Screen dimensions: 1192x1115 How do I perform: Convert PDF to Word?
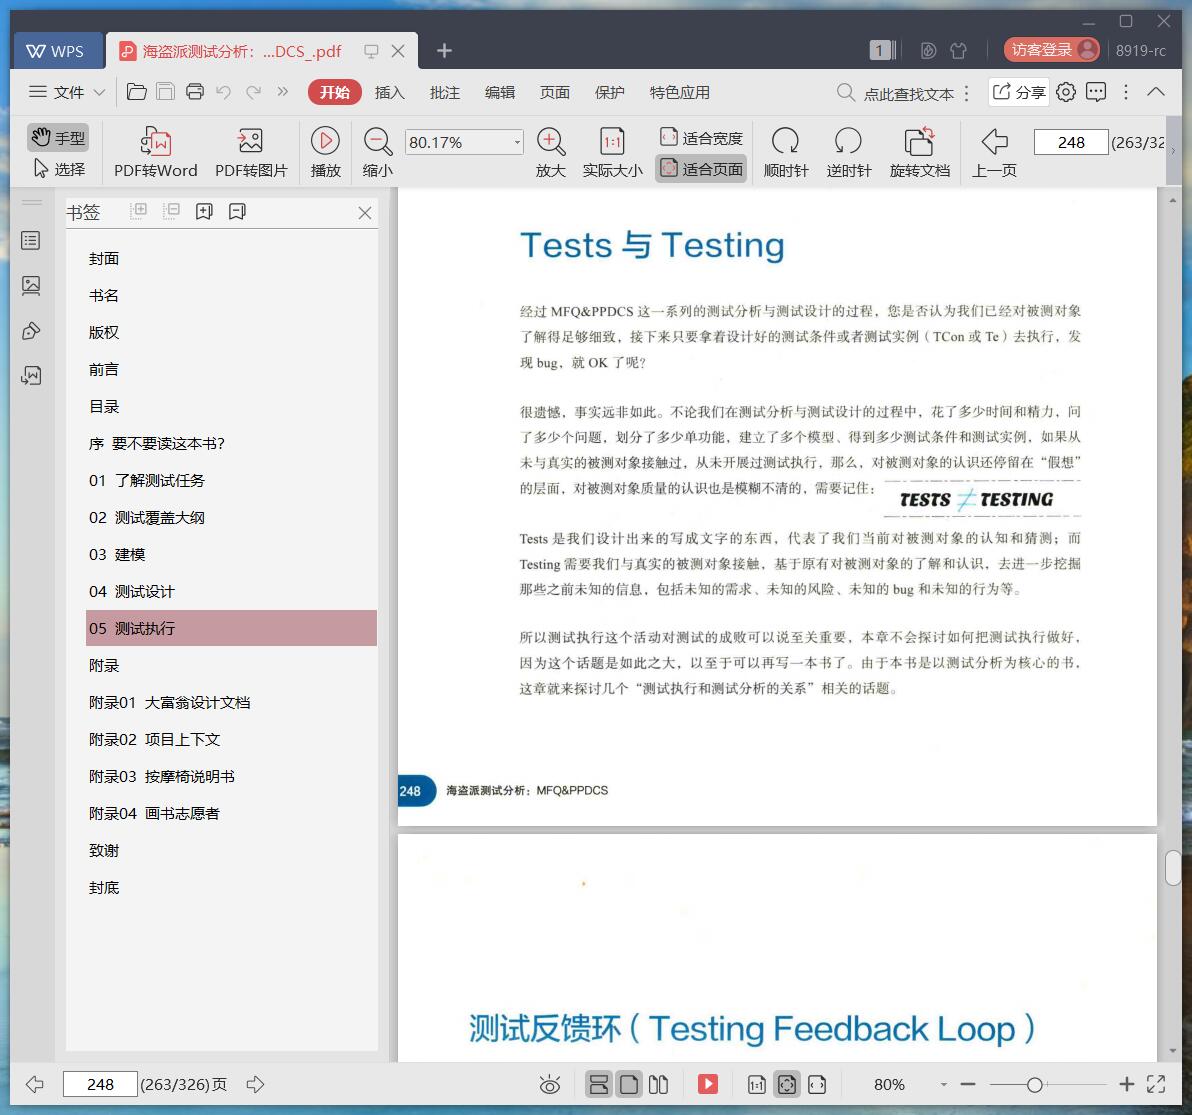155,153
